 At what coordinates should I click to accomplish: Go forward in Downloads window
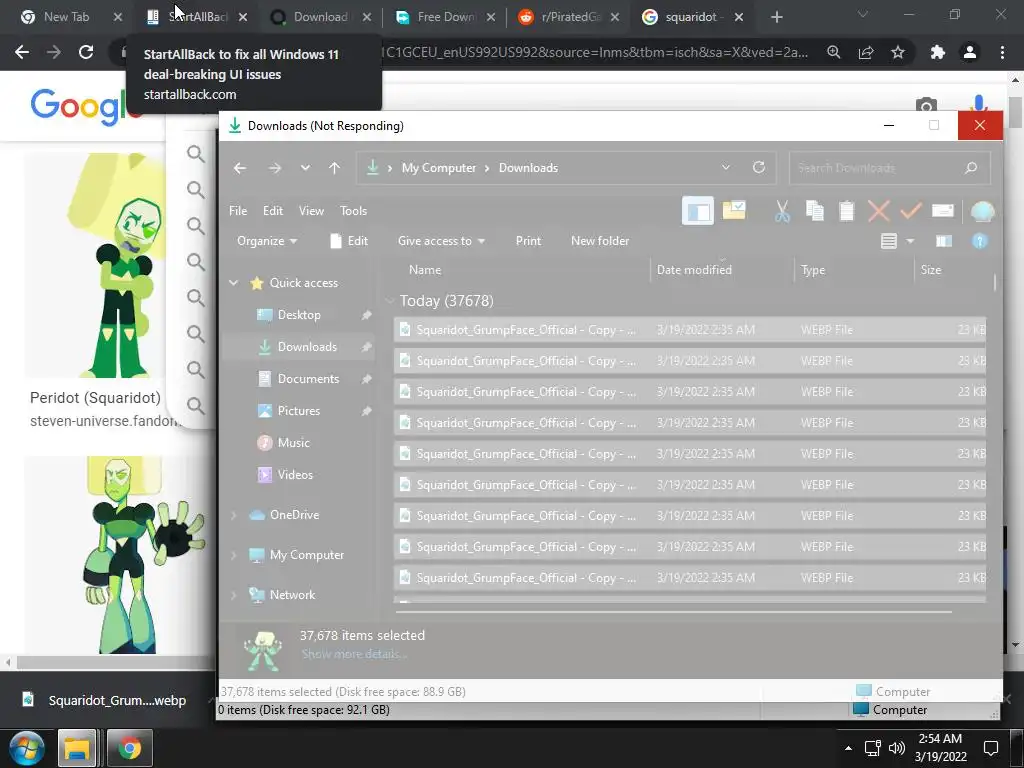(275, 168)
